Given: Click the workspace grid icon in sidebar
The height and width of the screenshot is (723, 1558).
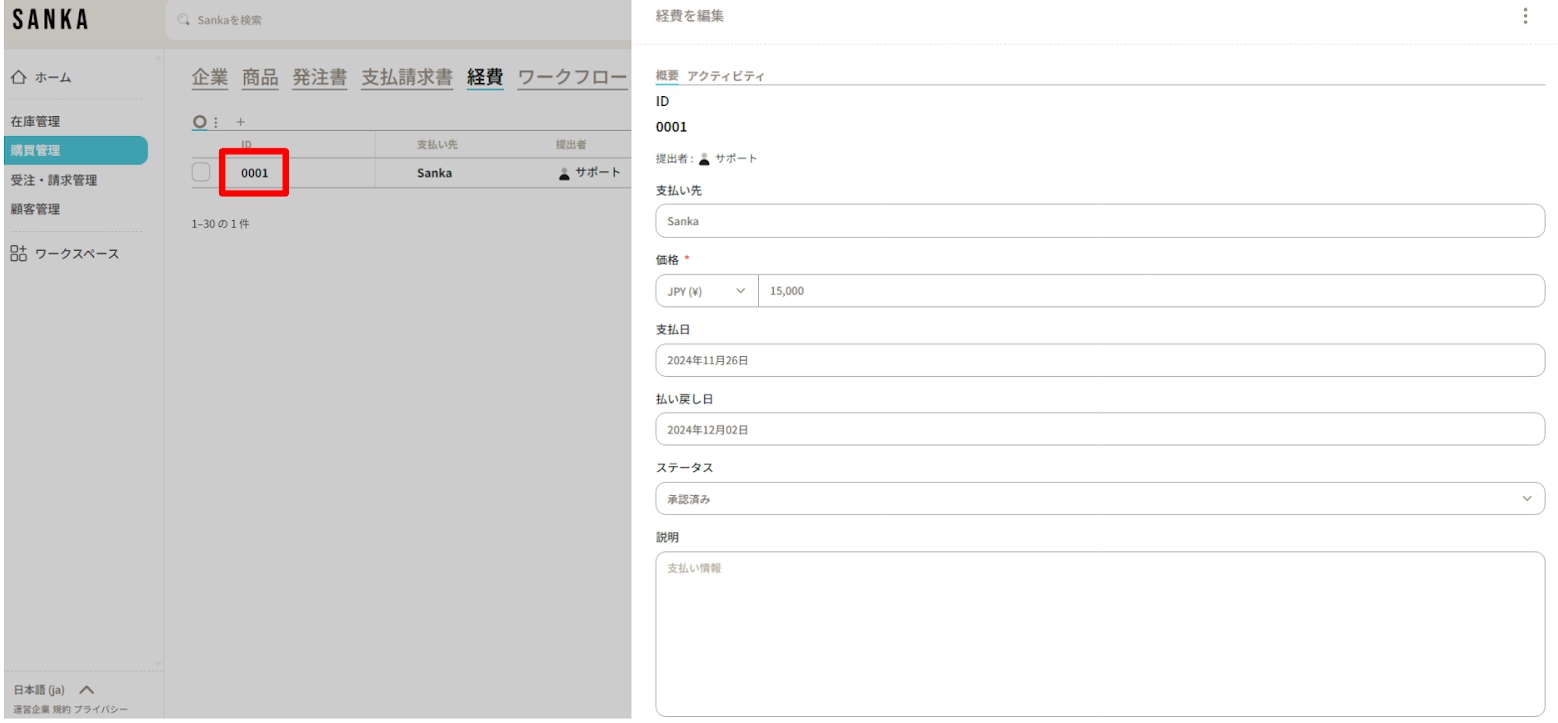Looking at the screenshot, I should point(19,253).
